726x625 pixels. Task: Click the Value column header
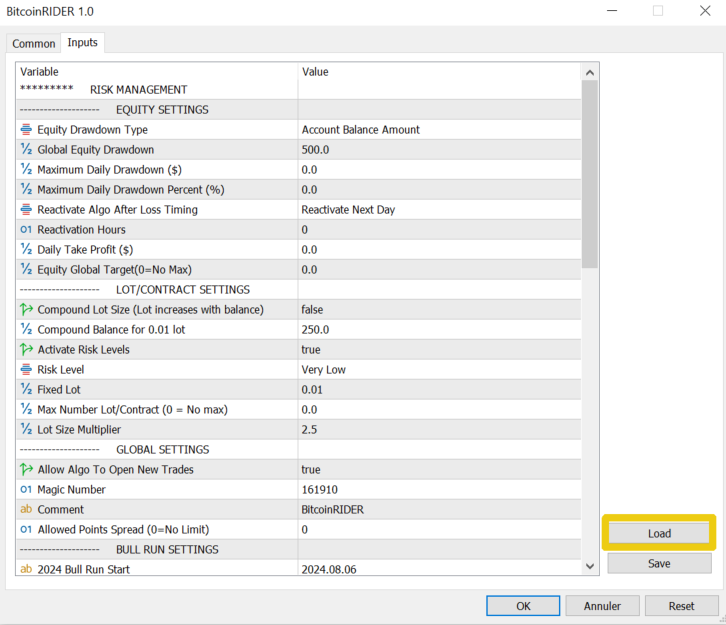439,72
